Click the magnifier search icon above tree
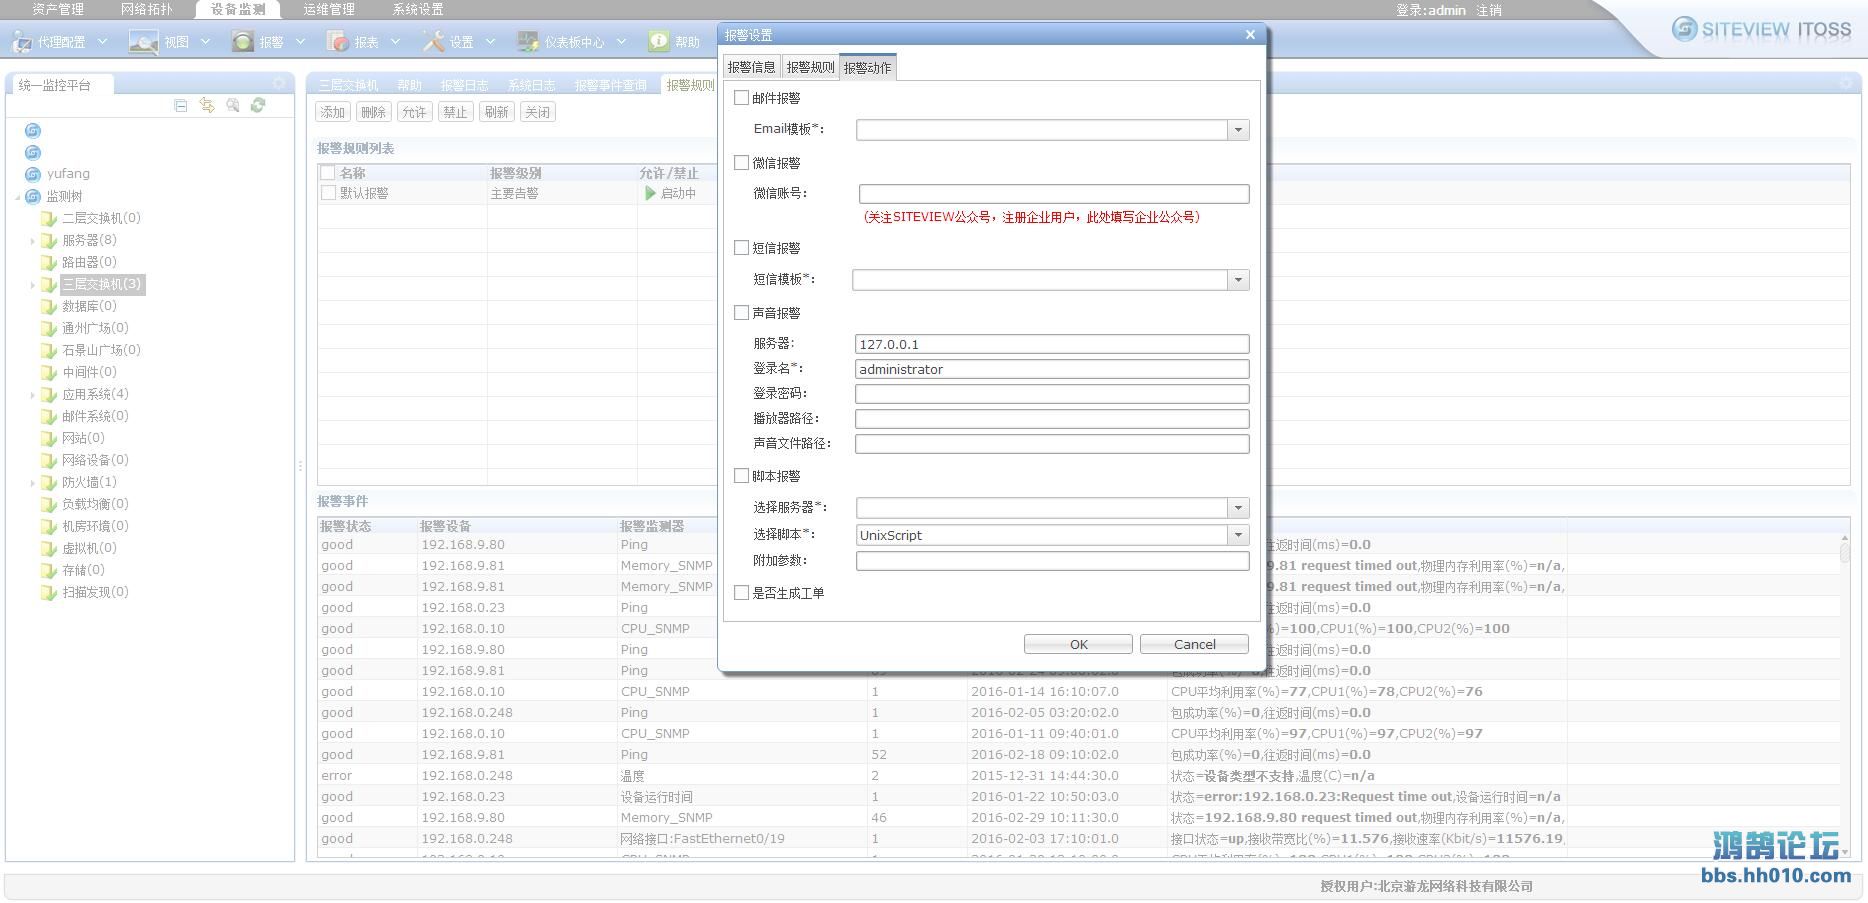 coord(233,105)
